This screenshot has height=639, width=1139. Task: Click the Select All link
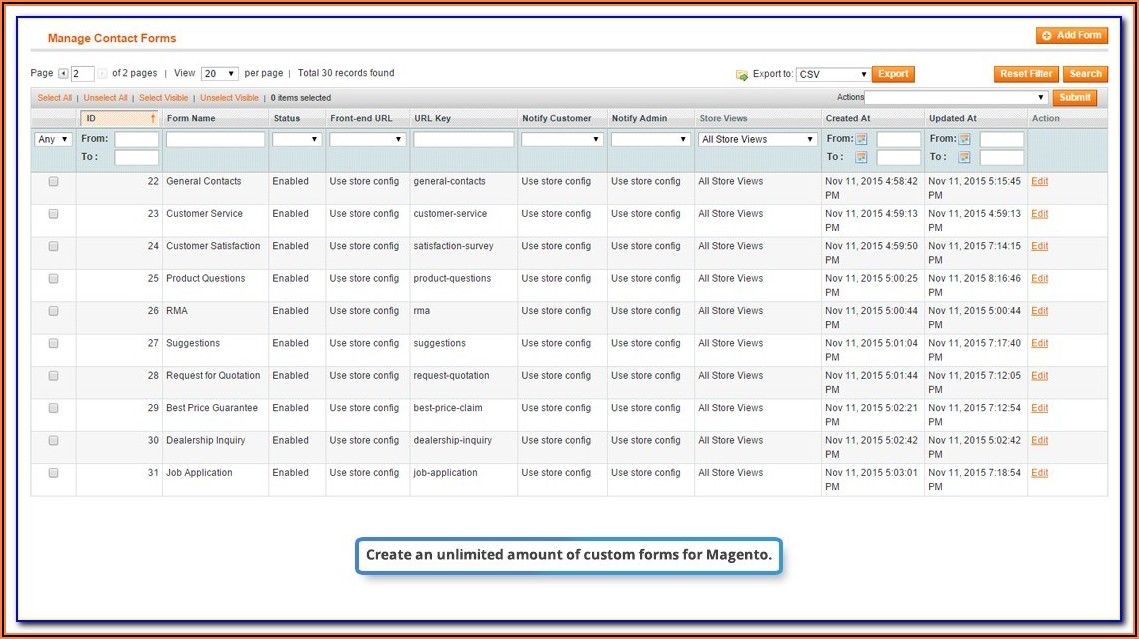point(54,98)
